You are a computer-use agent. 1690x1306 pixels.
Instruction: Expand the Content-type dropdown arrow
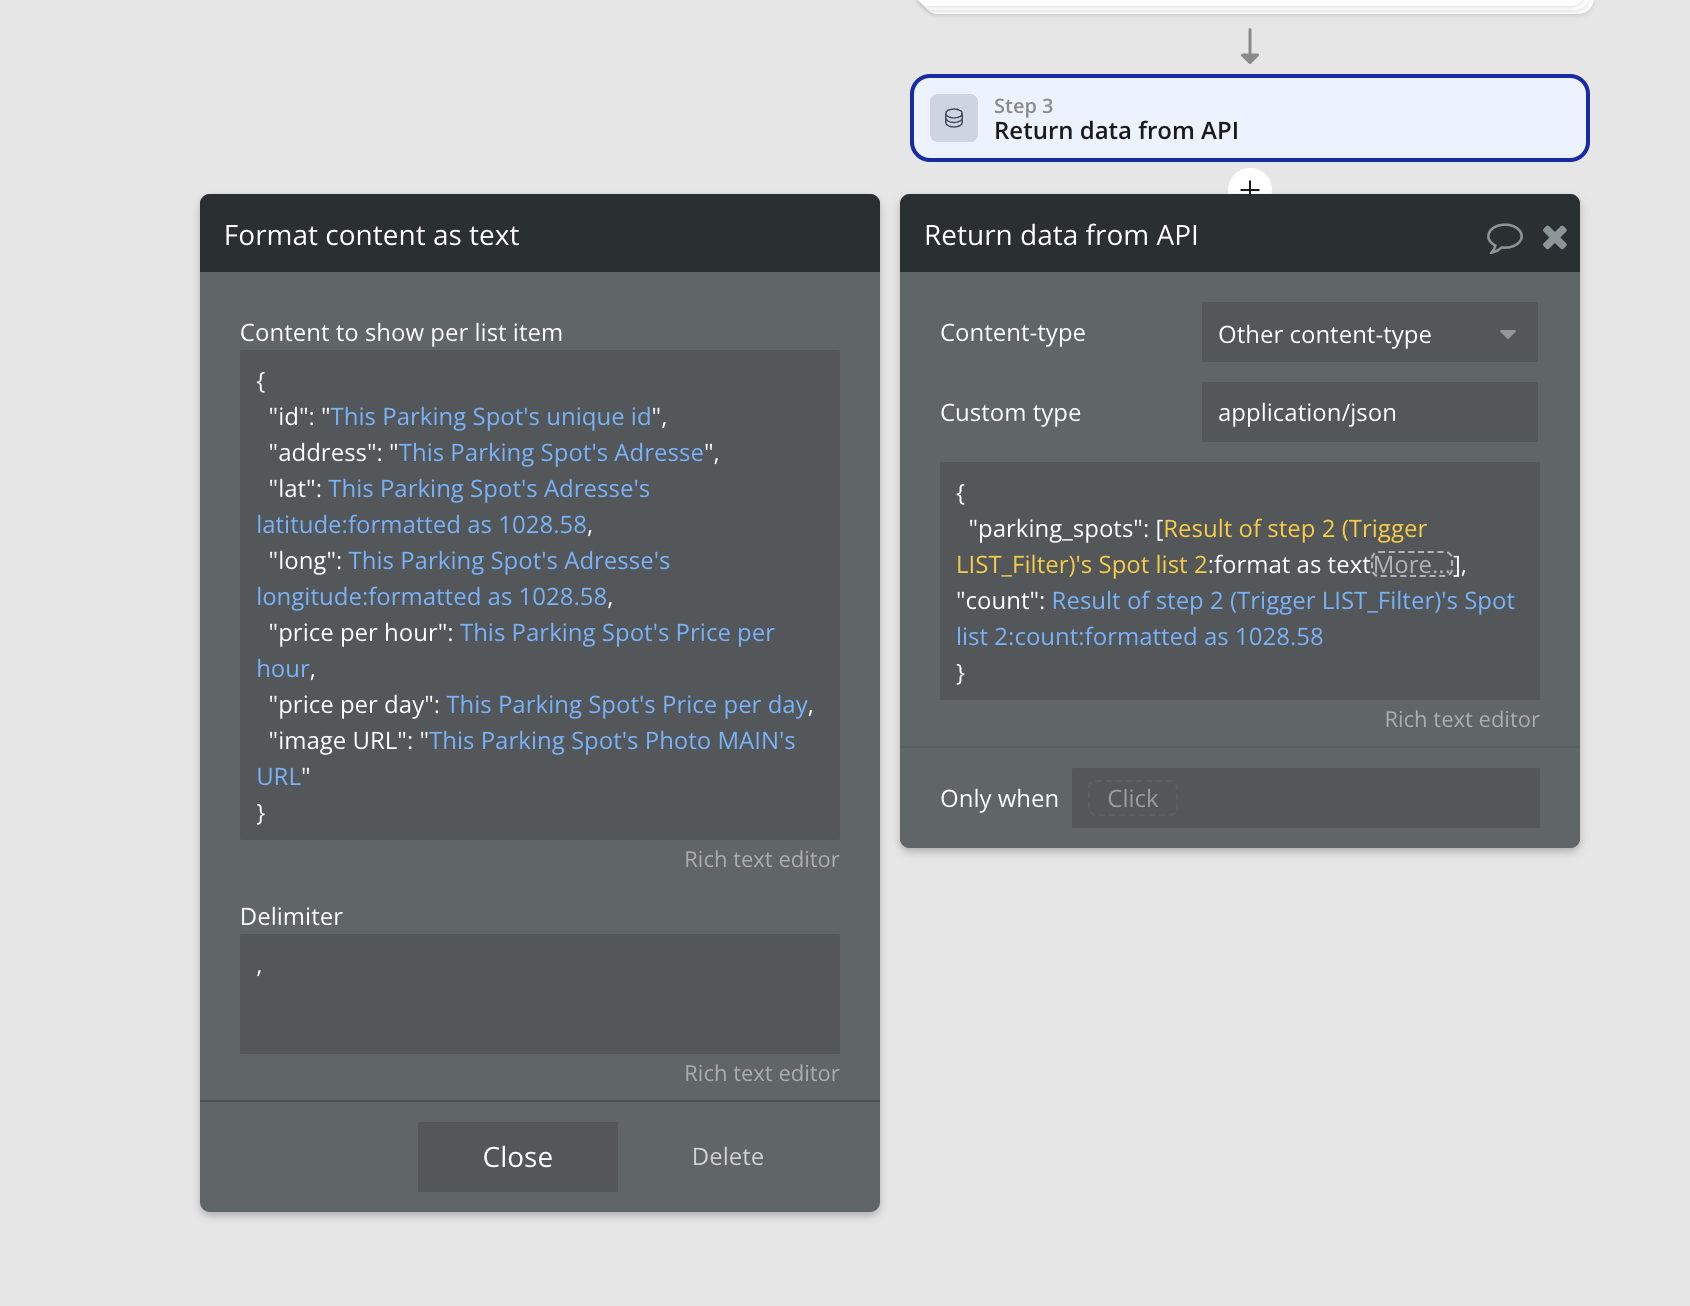1508,334
